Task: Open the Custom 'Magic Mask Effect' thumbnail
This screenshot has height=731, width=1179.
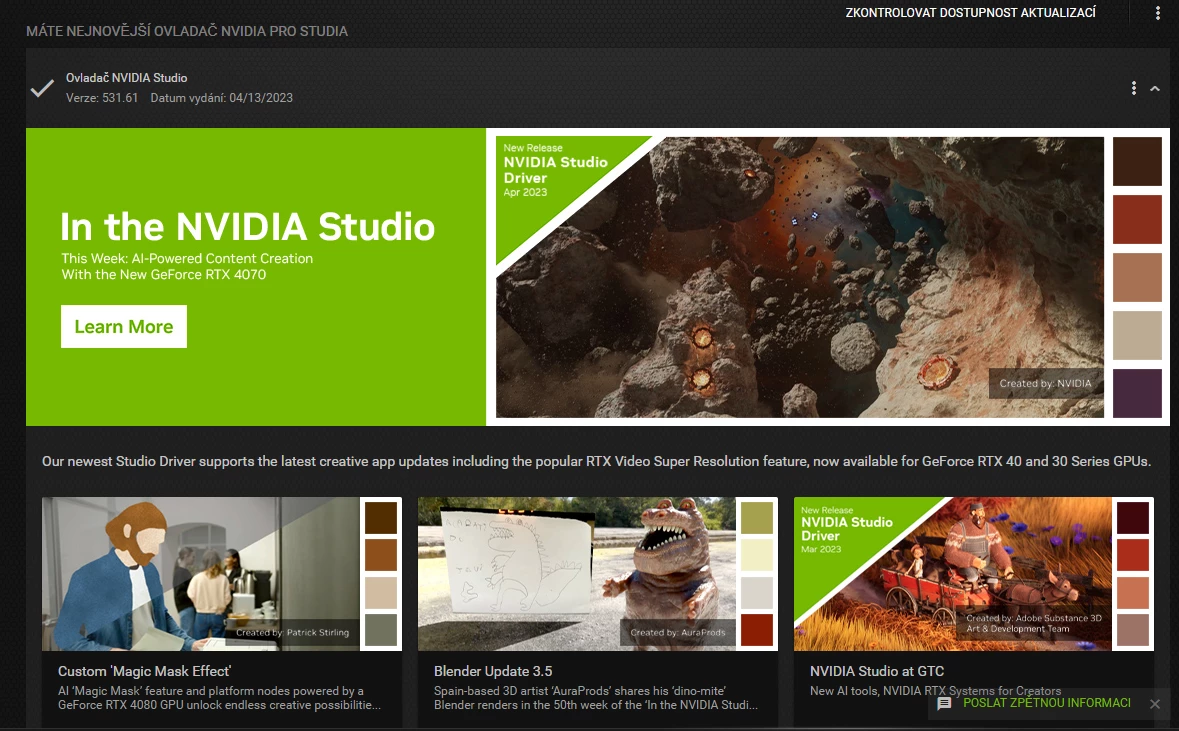Action: pos(201,574)
